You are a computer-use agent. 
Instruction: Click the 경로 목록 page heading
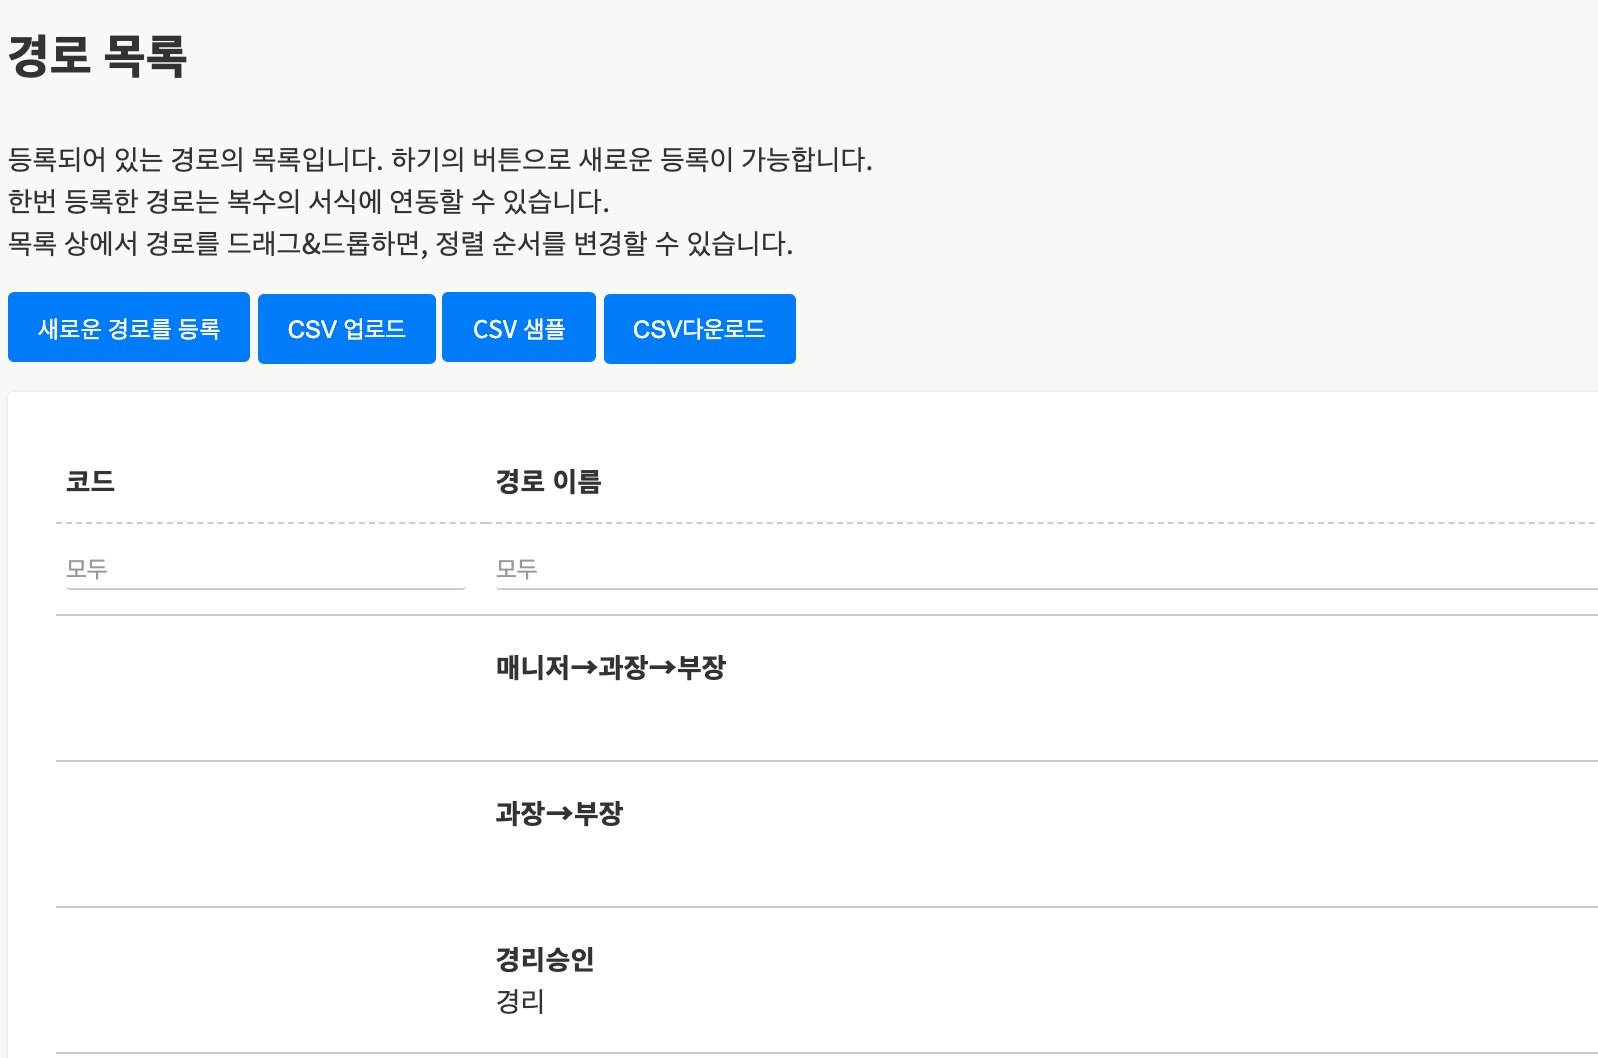97,56
